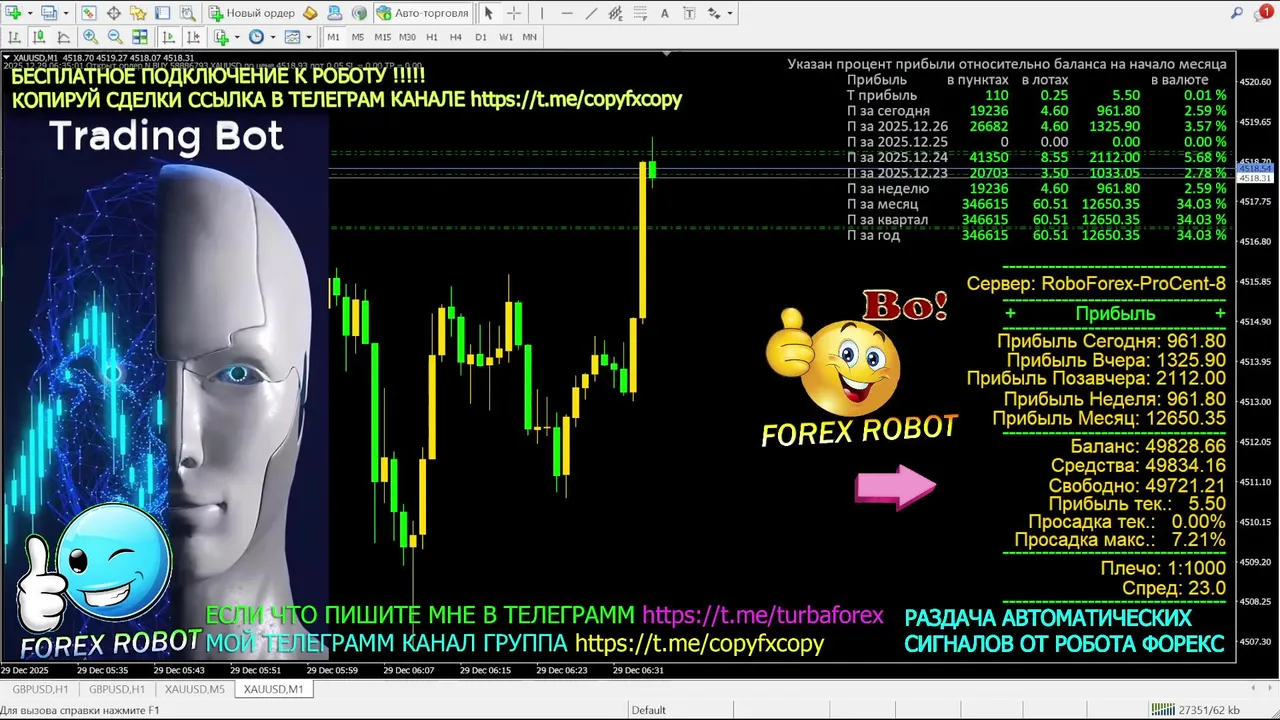Toggle the Авто-торговля button
1280x720 pixels.
click(x=422, y=13)
